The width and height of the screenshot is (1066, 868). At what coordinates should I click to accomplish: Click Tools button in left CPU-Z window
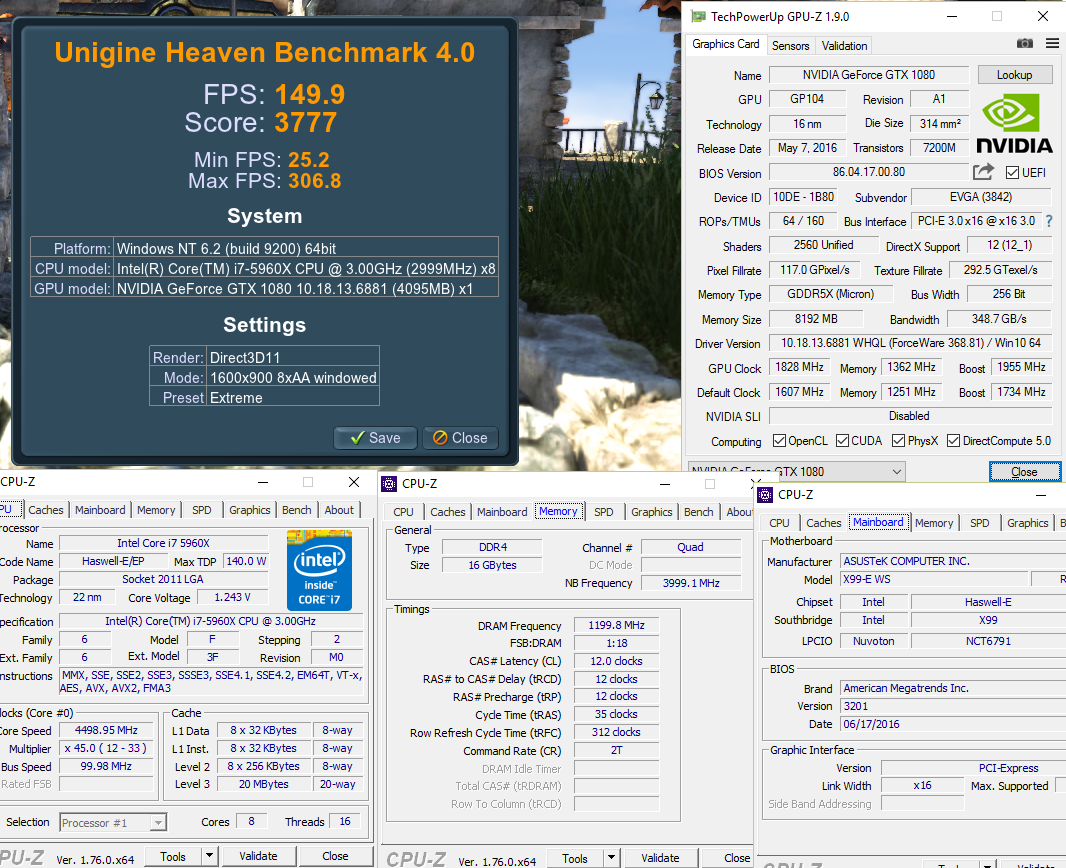tap(173, 856)
